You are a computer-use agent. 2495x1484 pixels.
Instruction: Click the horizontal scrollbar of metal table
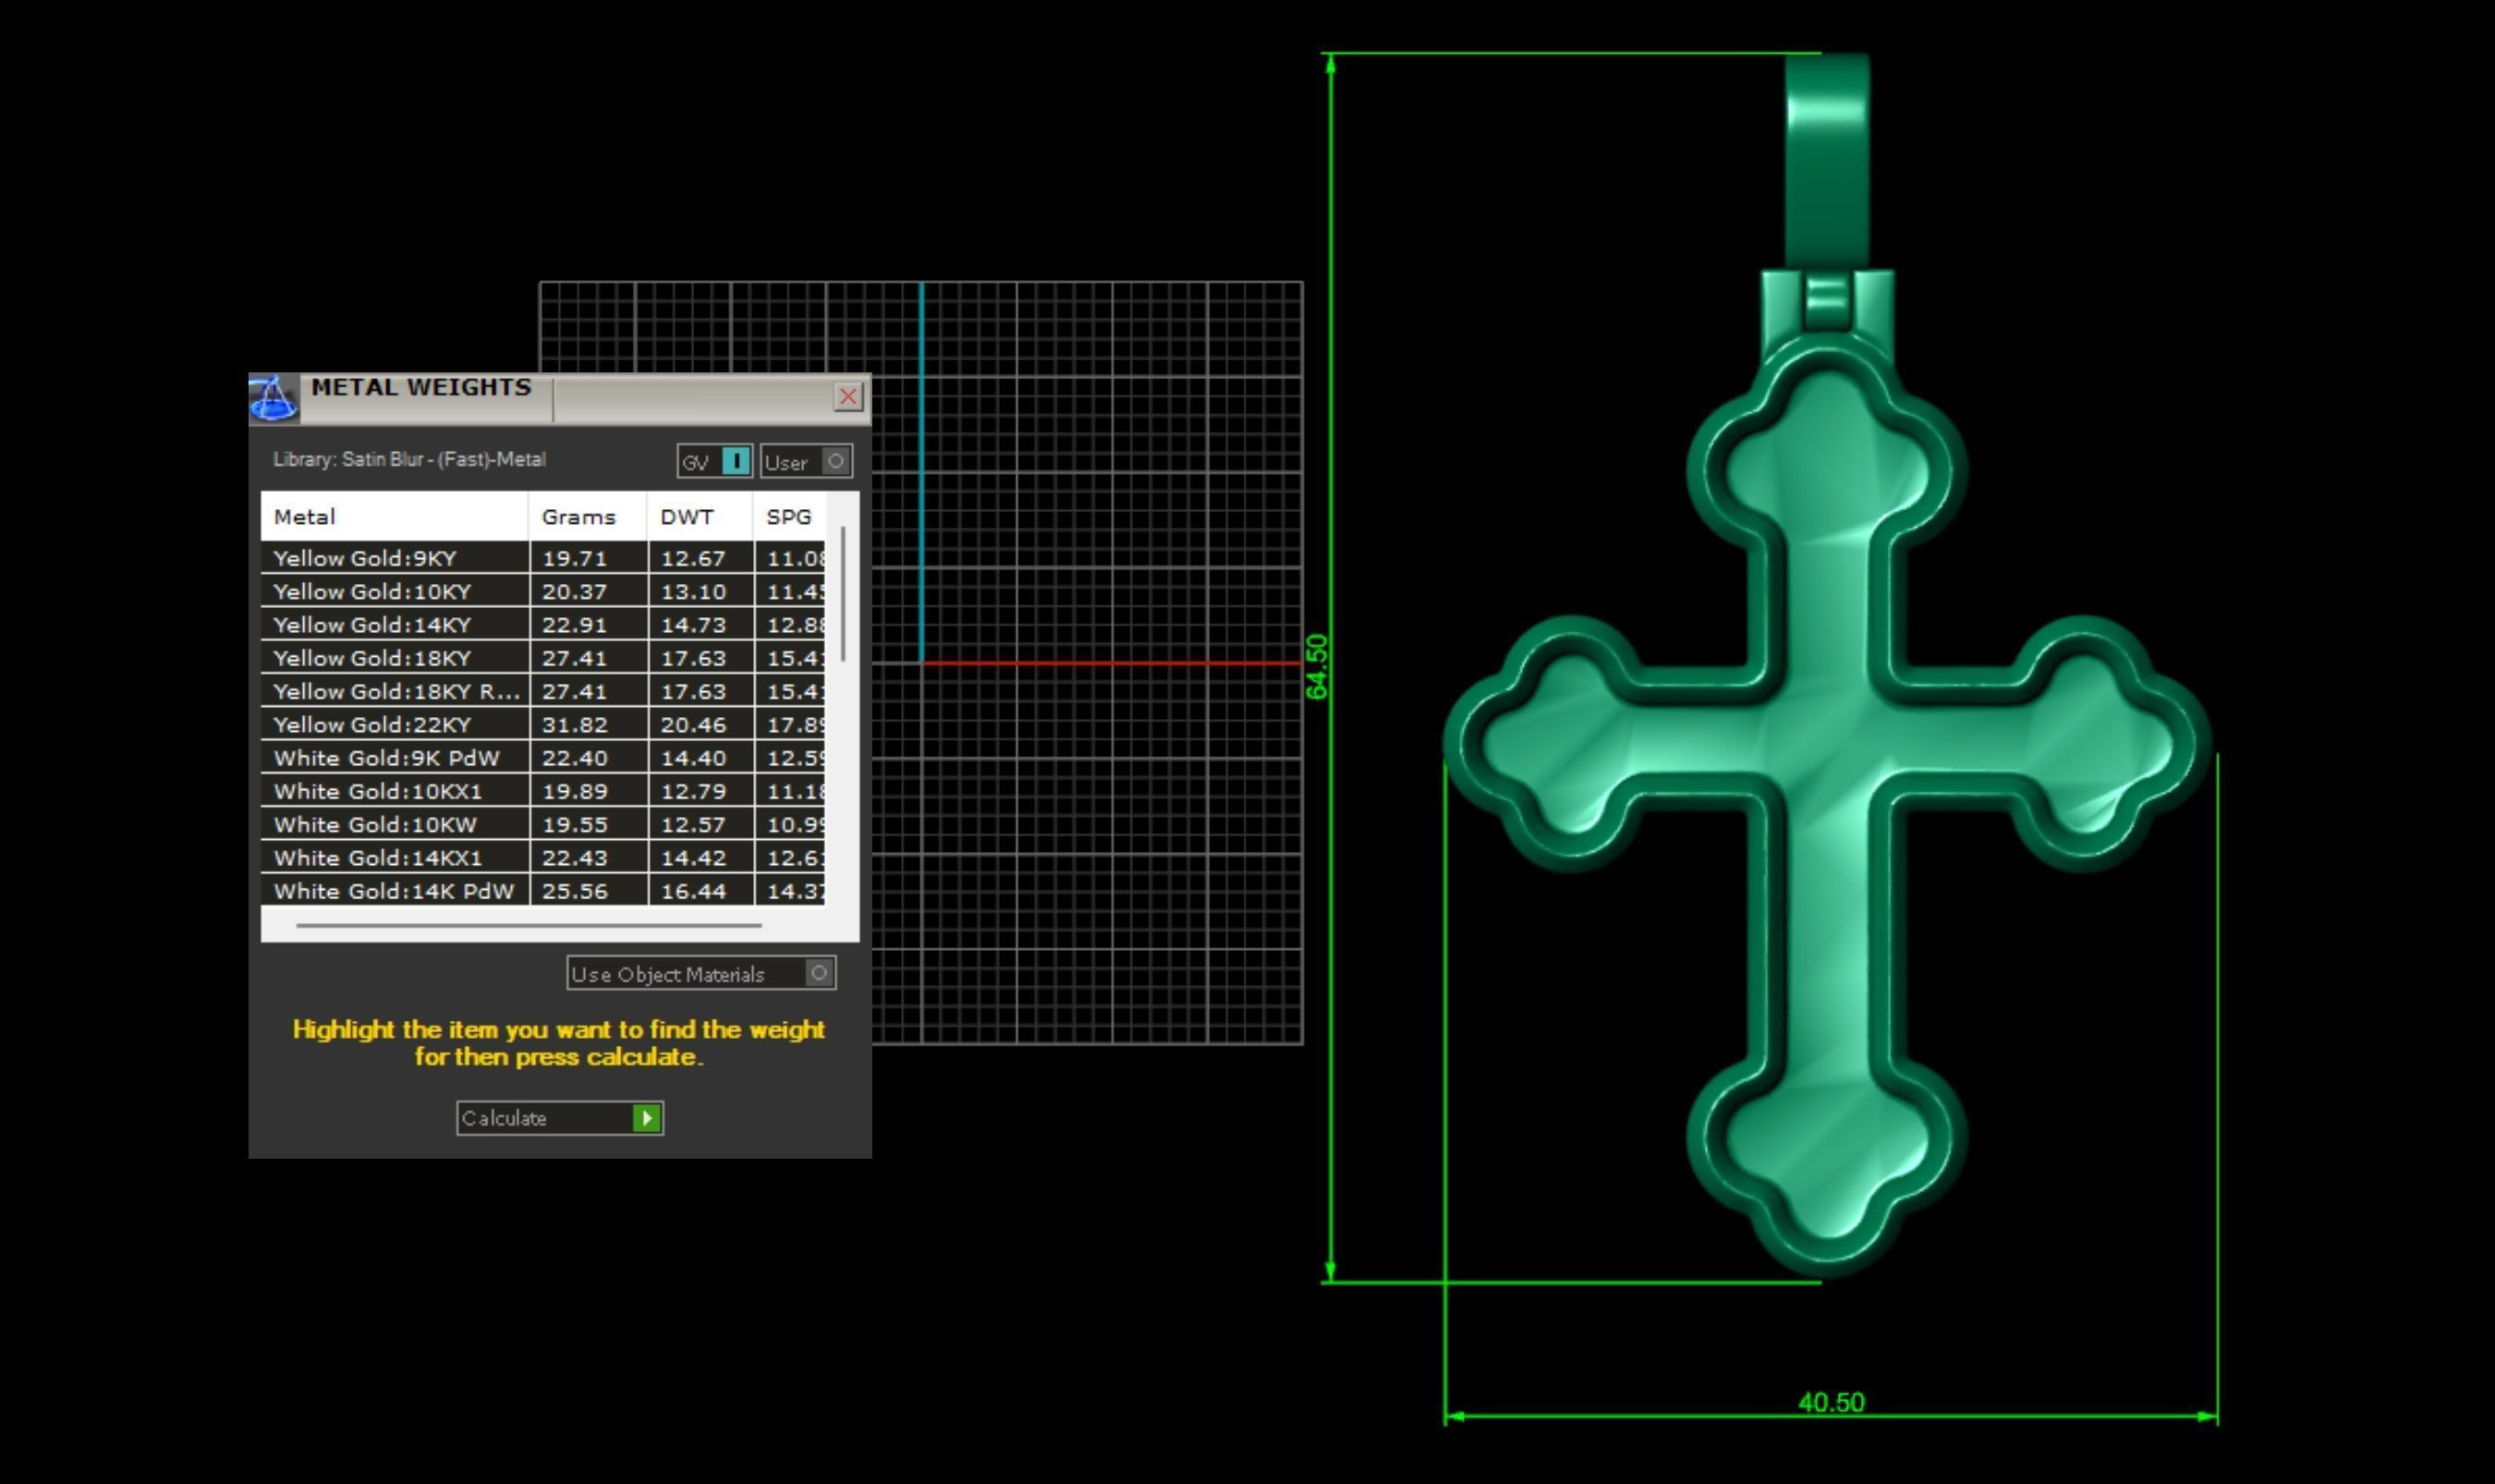pos(529,926)
